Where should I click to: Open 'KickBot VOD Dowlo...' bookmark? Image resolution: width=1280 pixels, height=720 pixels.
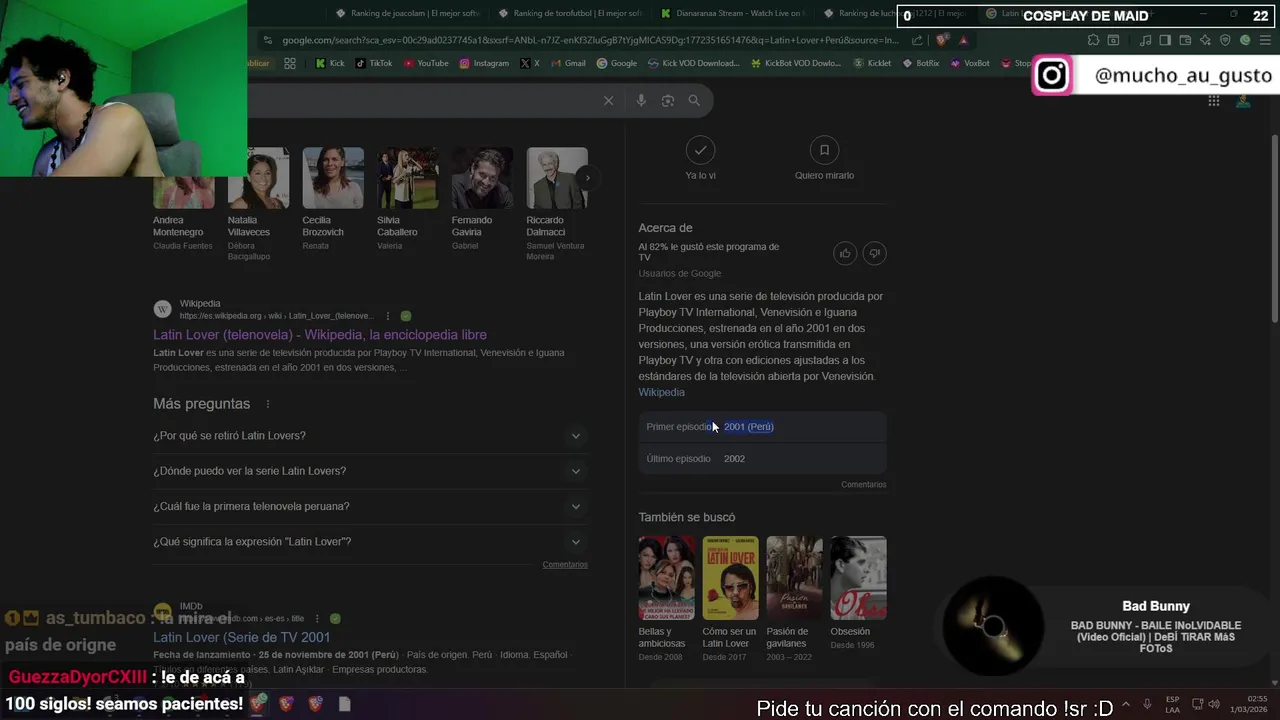(796, 63)
